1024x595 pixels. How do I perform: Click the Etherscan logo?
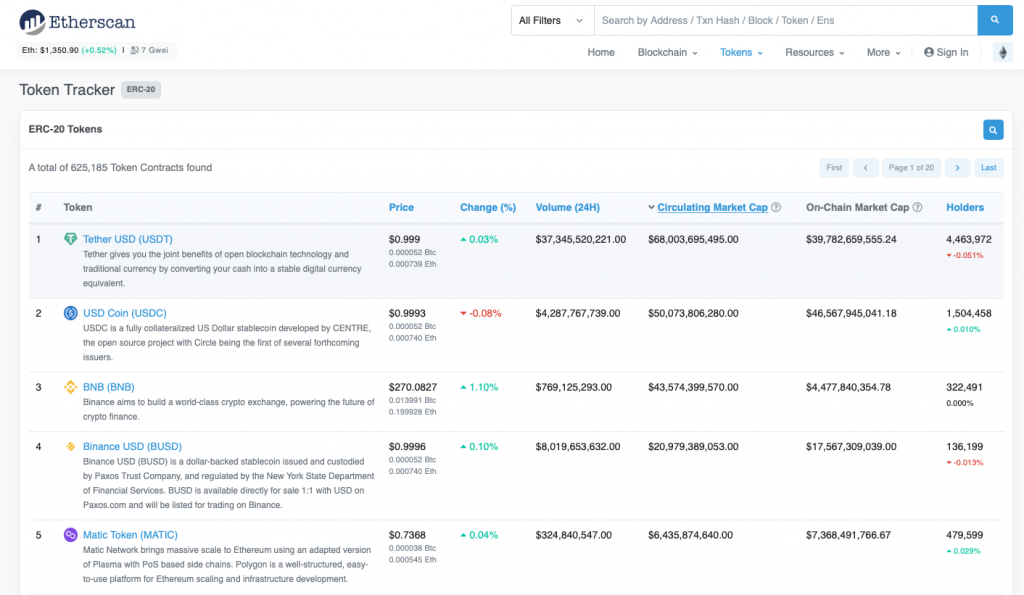pos(77,22)
